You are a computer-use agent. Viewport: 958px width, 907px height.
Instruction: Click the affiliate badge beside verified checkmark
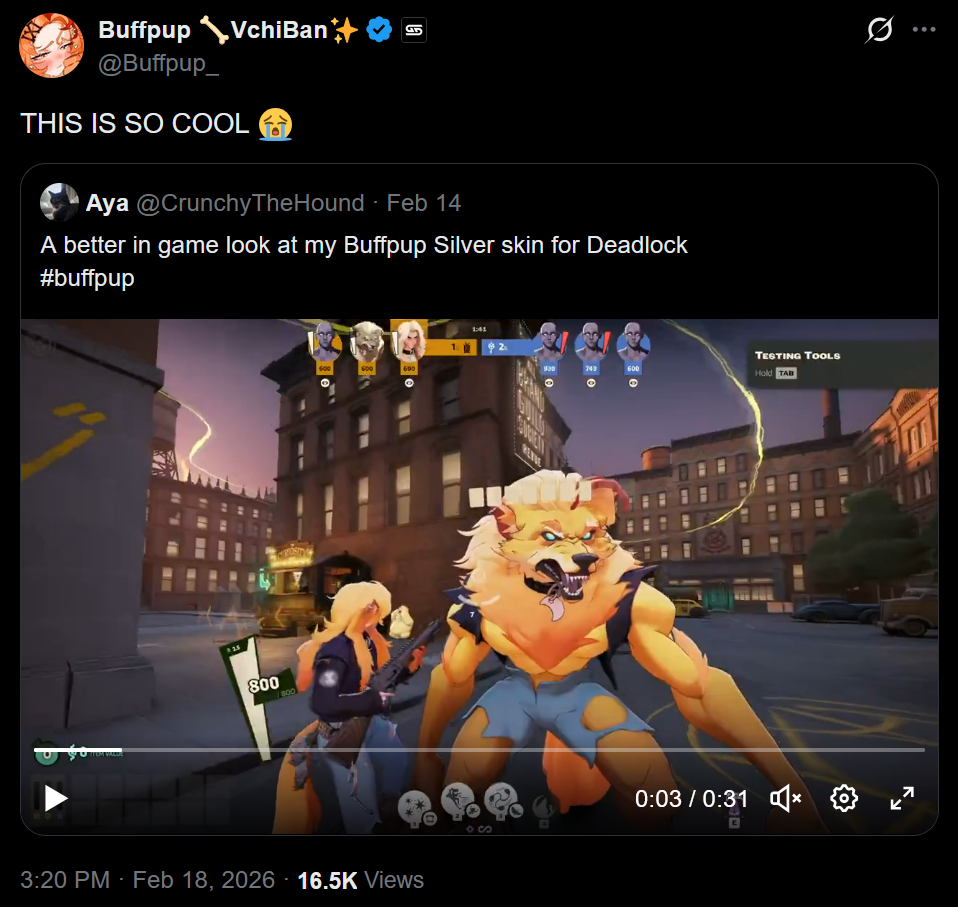[414, 30]
